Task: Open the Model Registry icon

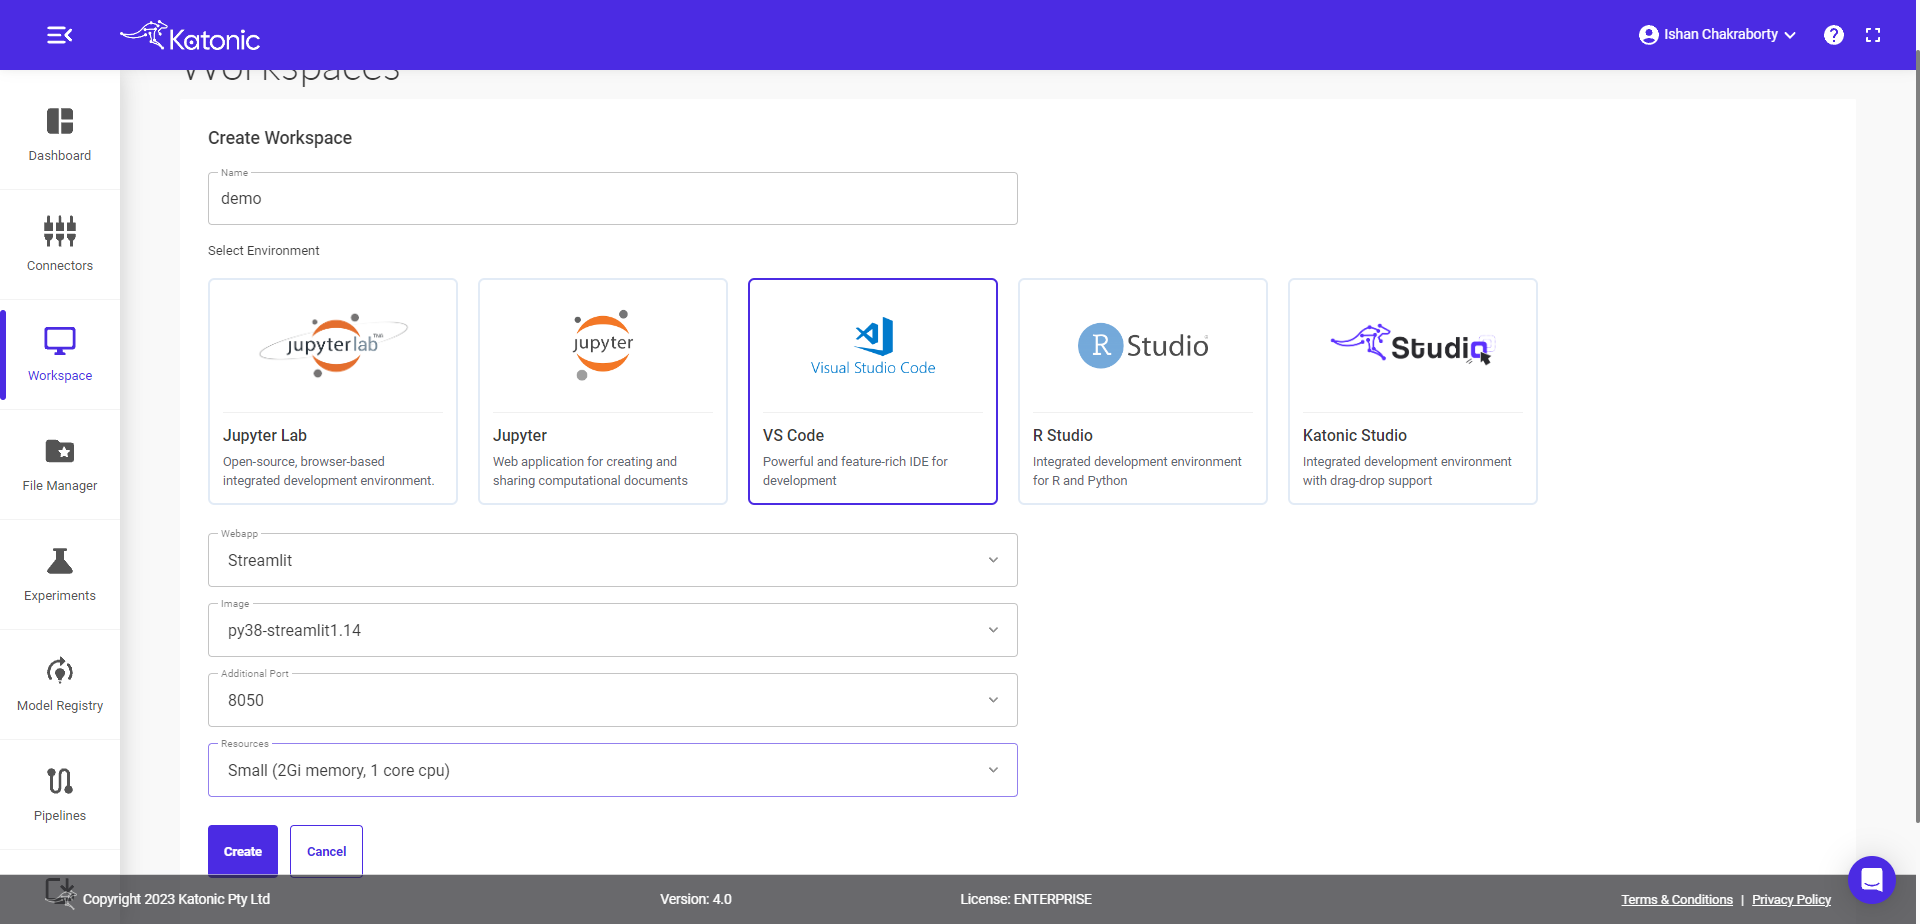Action: tap(60, 671)
